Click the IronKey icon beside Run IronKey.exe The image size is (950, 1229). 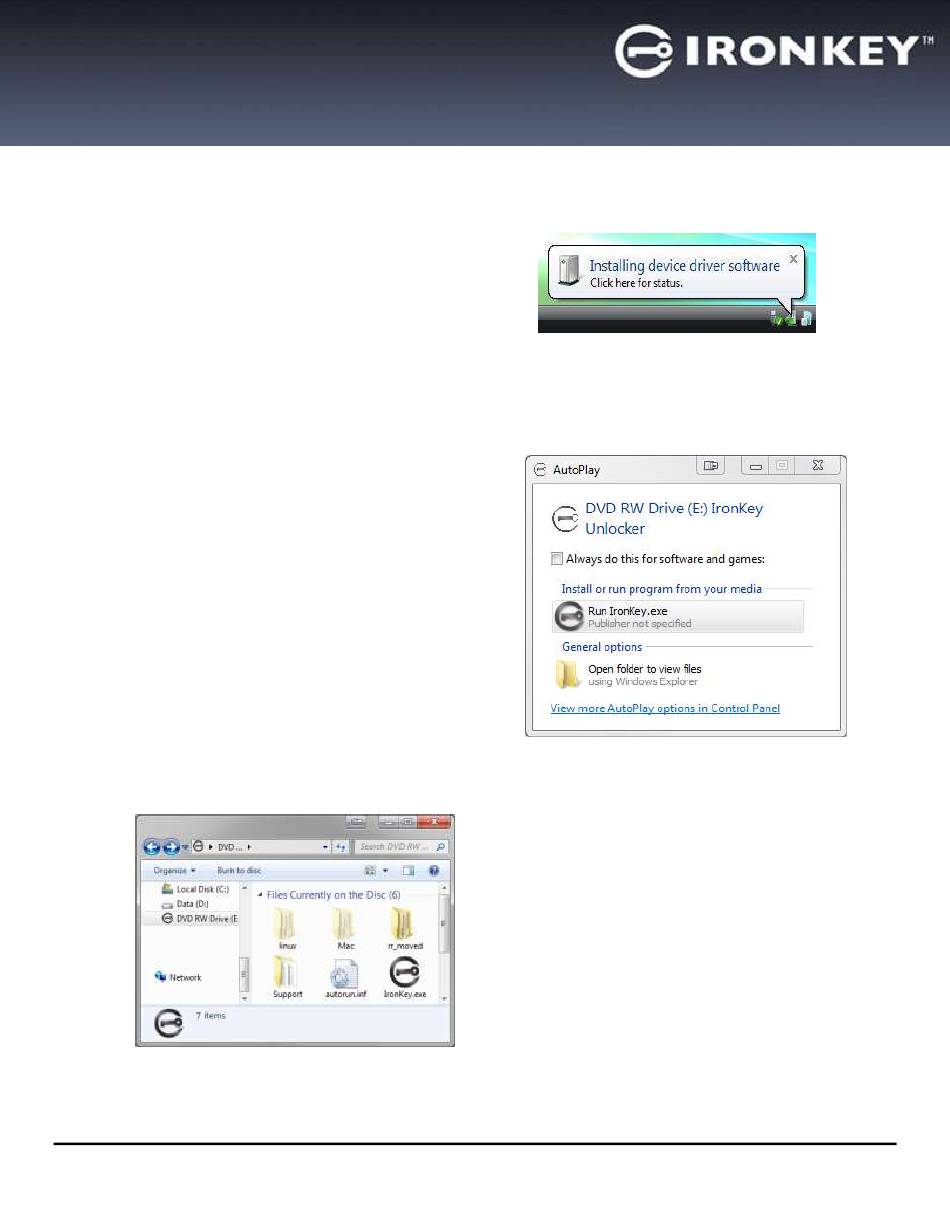569,616
